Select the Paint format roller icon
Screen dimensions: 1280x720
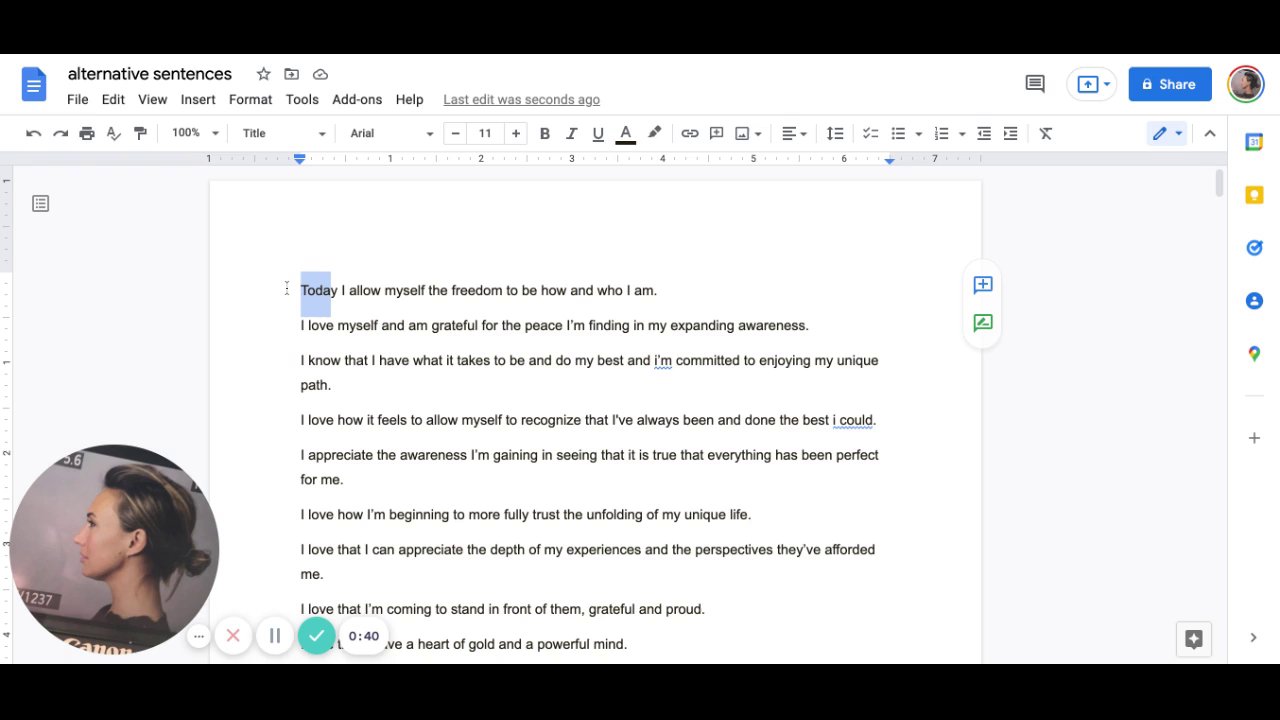click(x=140, y=133)
